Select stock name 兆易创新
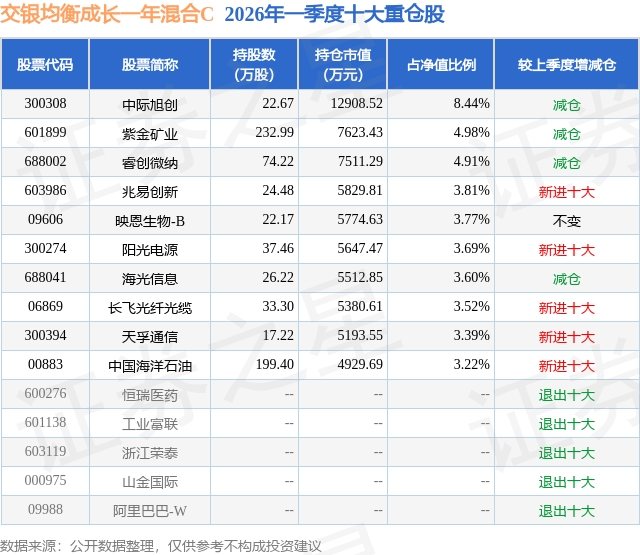The width and height of the screenshot is (640, 555). [150, 192]
